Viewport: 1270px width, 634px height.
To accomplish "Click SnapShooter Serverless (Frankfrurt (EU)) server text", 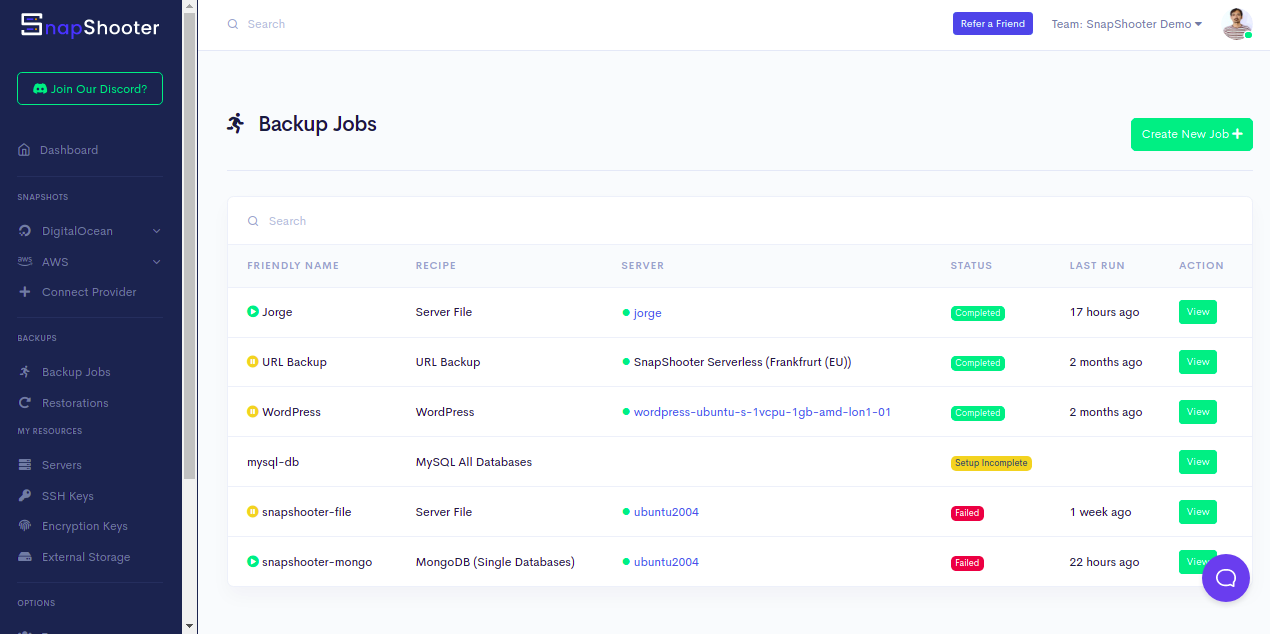I will click(x=742, y=362).
